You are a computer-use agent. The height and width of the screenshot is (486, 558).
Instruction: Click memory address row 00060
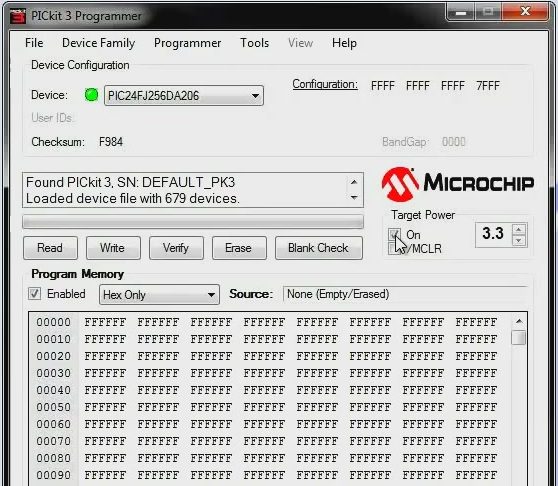[53, 424]
